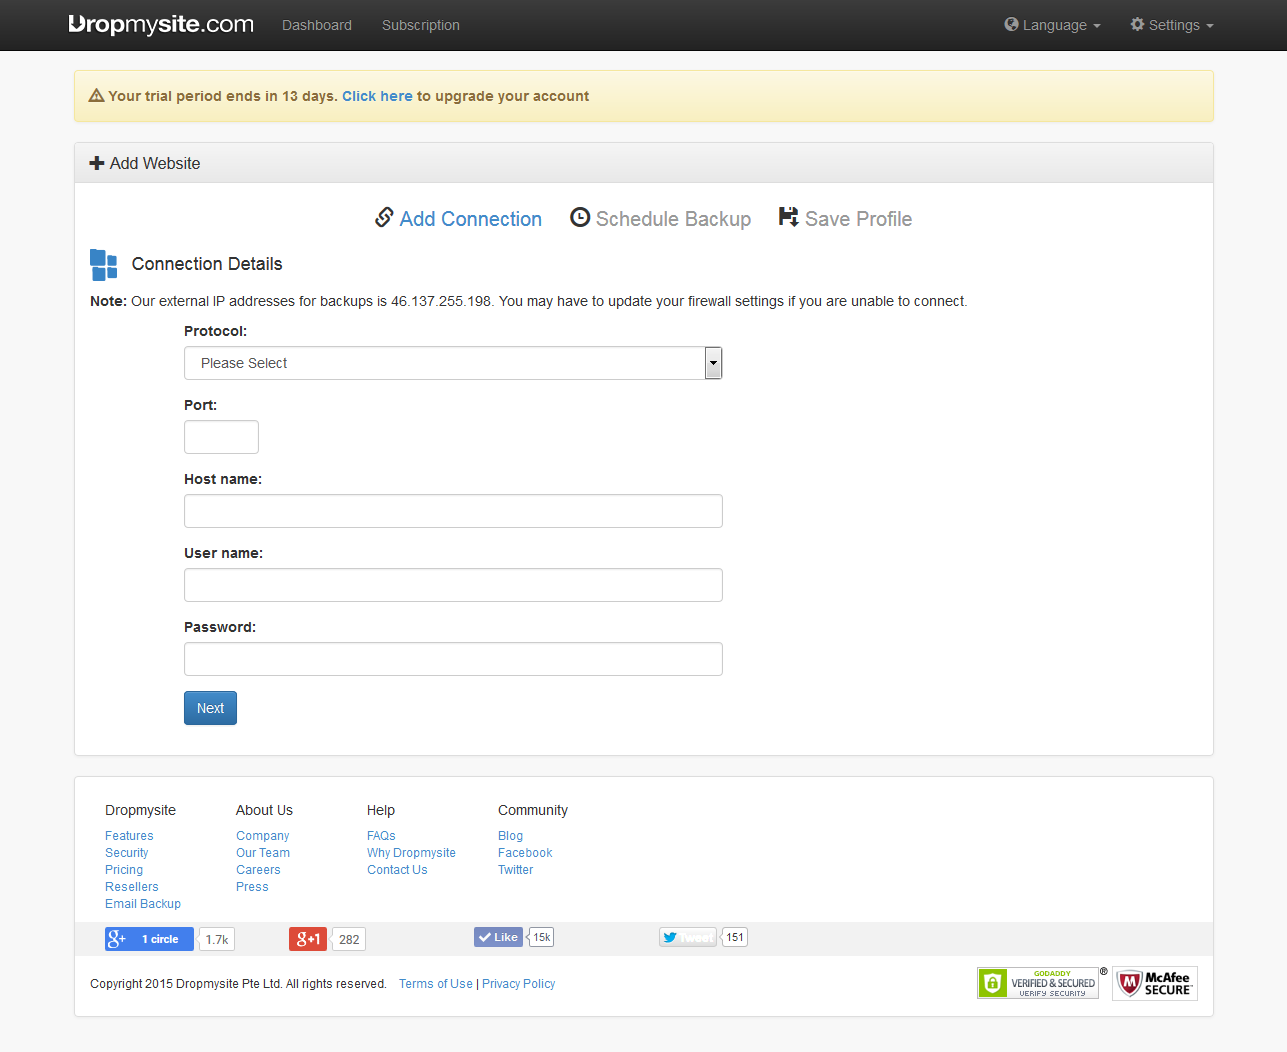The width and height of the screenshot is (1287, 1052).
Task: Click the gear icon beside Settings
Action: point(1137,24)
